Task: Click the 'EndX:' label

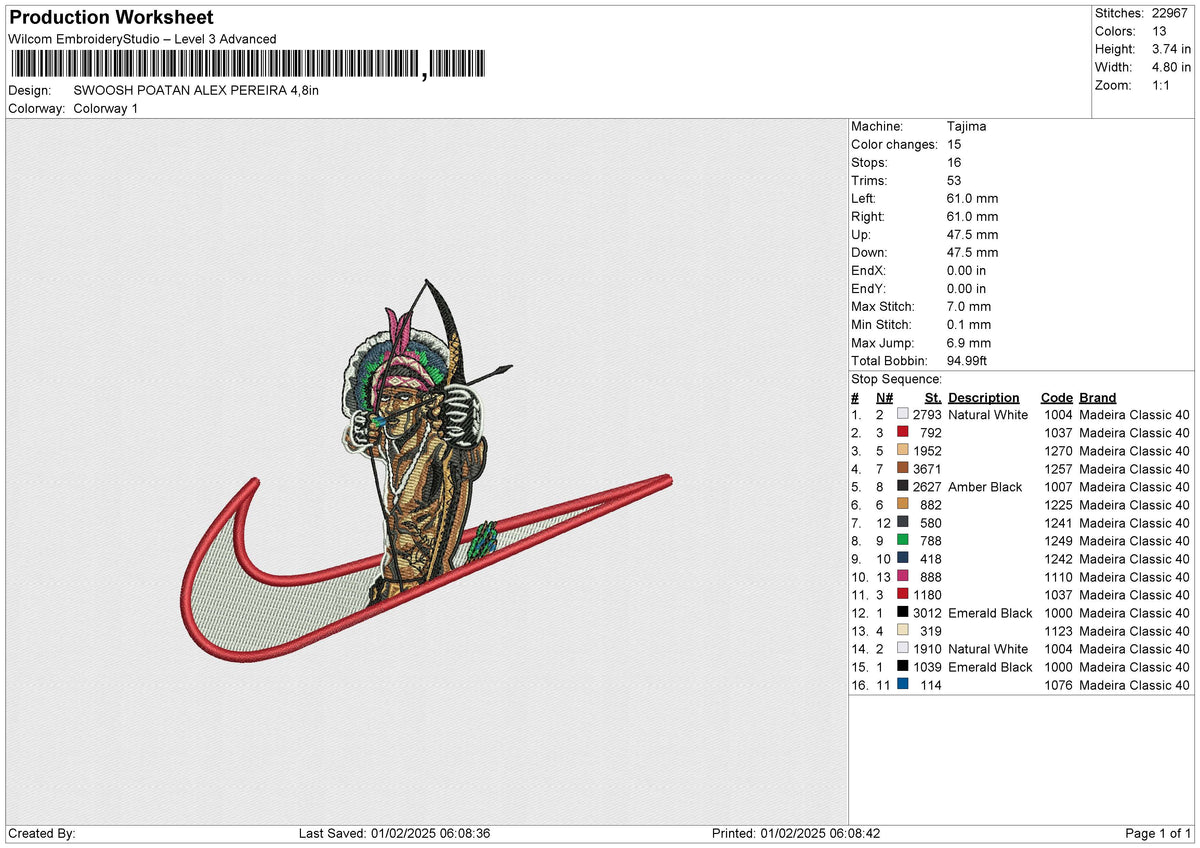Action: point(868,271)
